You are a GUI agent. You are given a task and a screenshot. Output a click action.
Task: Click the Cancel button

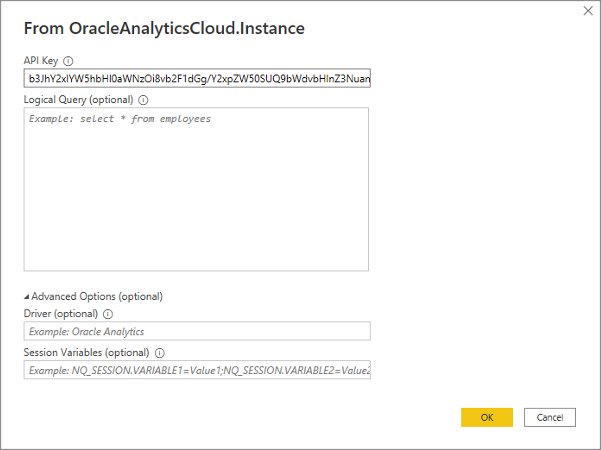(549, 417)
